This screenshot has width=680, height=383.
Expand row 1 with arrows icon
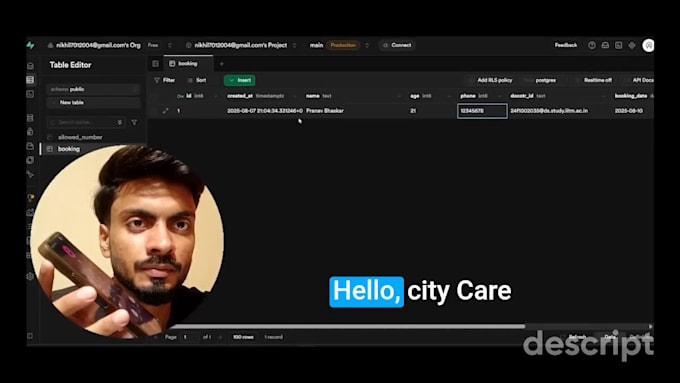point(165,111)
